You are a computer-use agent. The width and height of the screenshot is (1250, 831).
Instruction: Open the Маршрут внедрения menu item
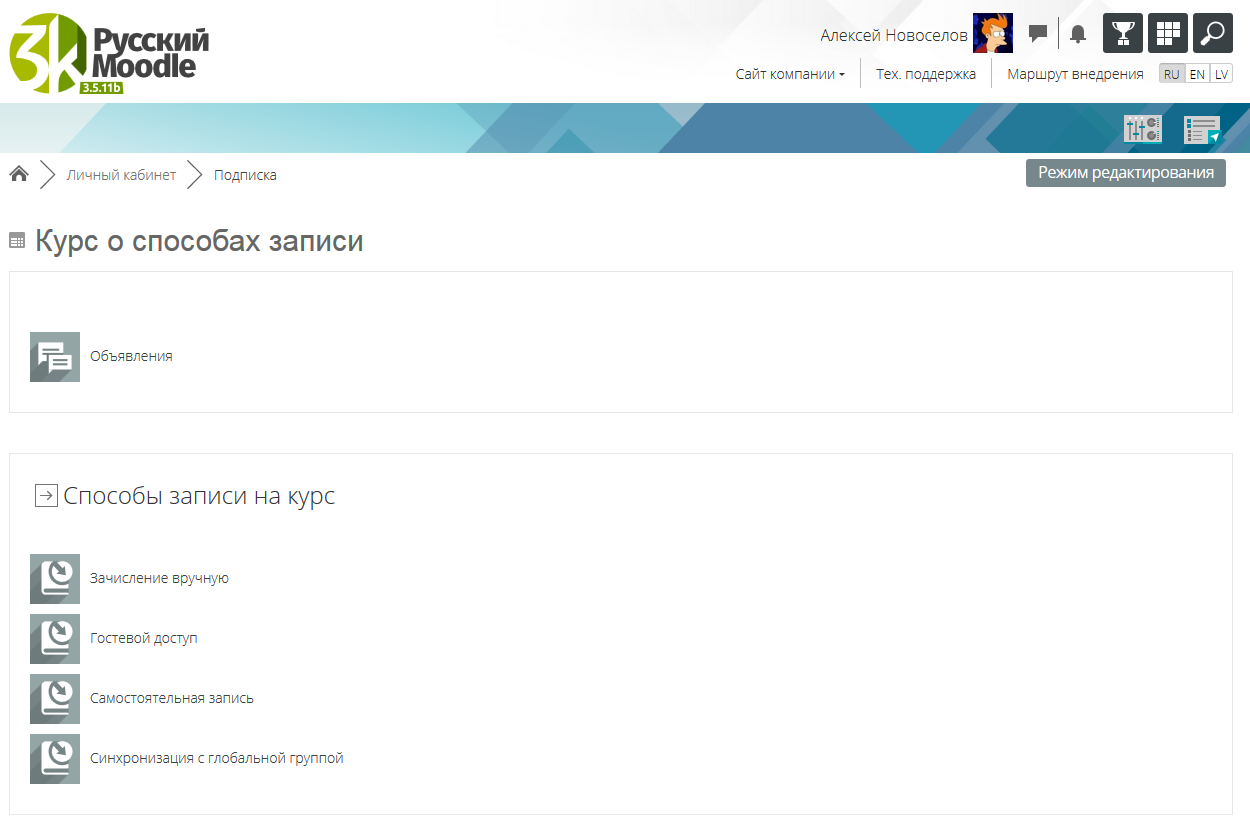pyautogui.click(x=1075, y=74)
